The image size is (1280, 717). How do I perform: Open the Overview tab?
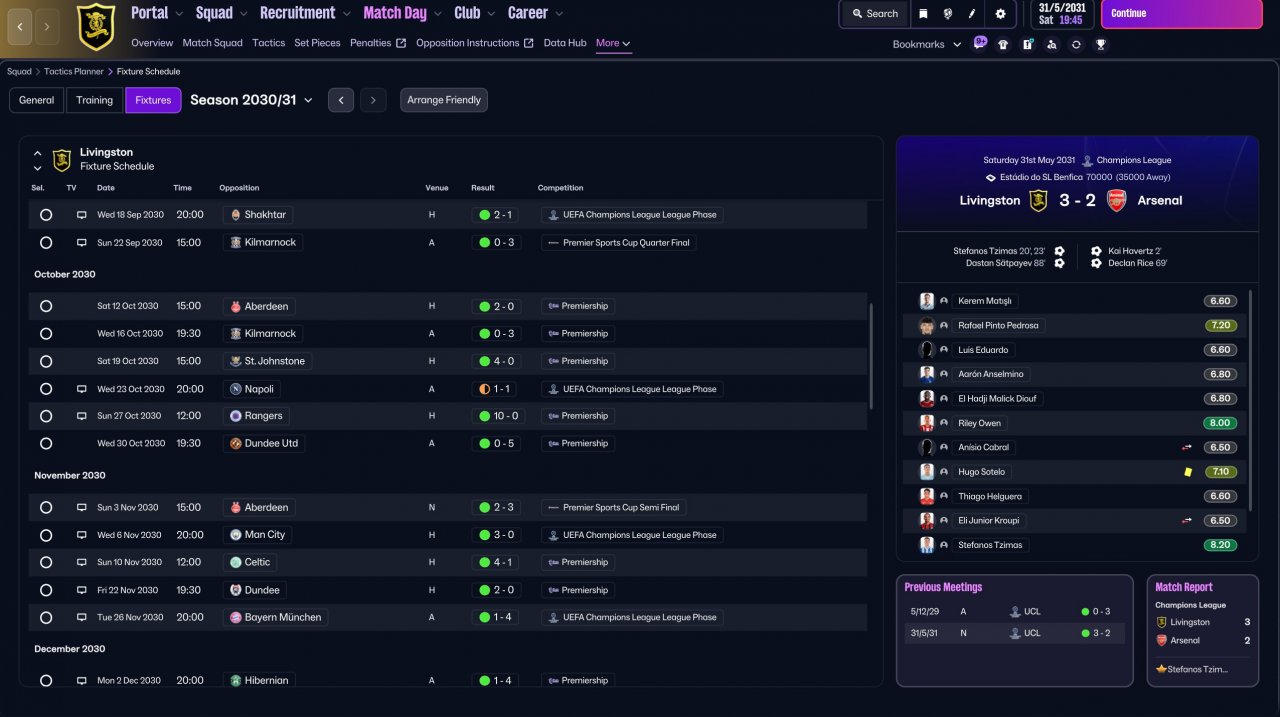[152, 43]
